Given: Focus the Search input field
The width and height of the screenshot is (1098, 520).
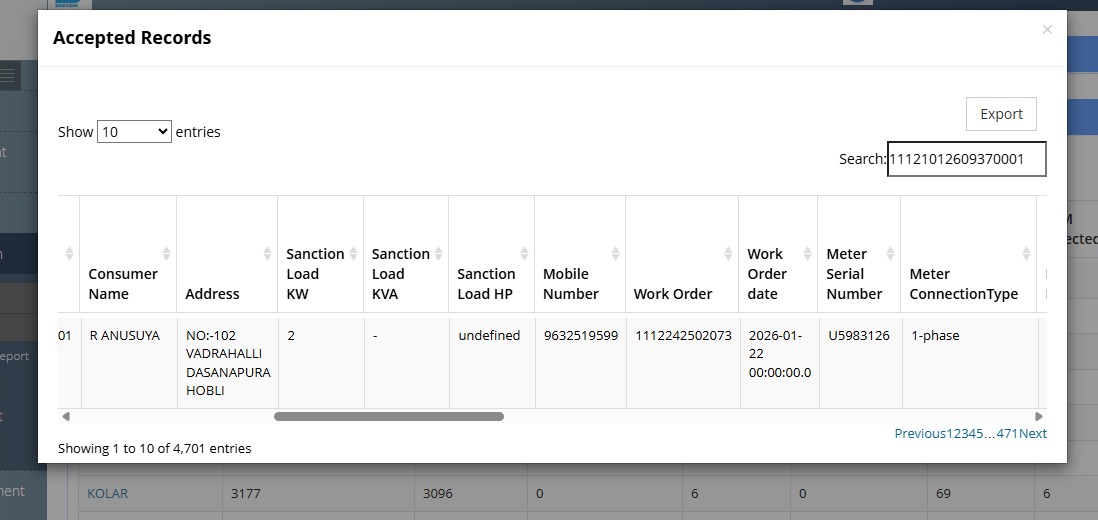Looking at the screenshot, I should [967, 159].
